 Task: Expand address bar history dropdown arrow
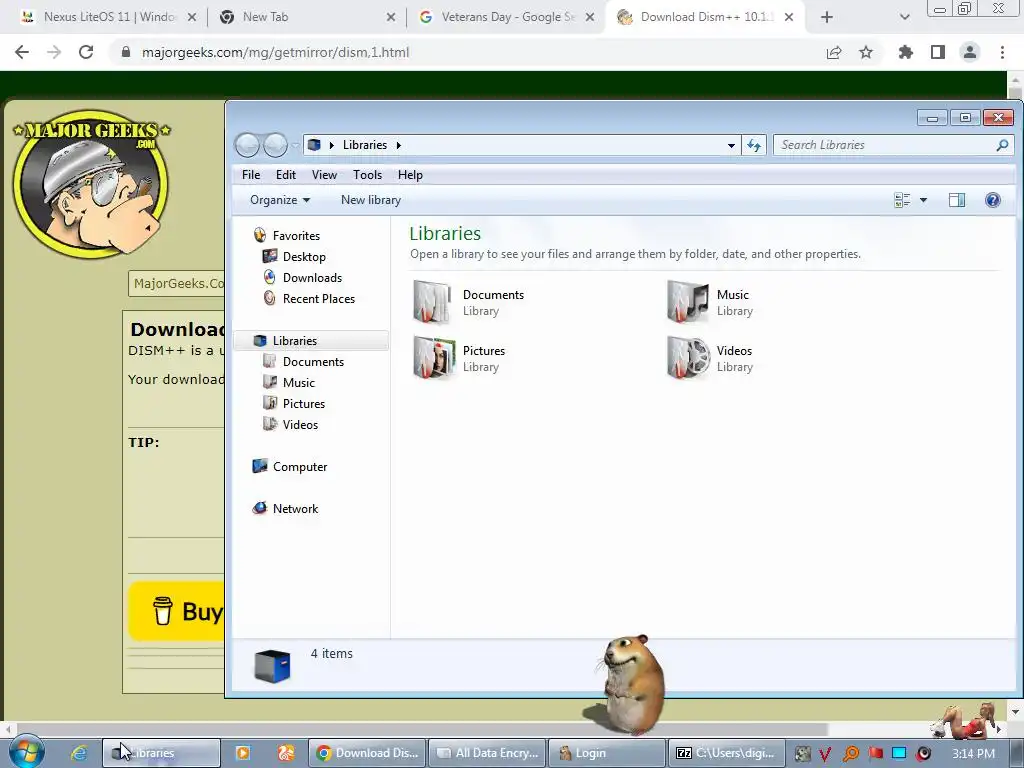731,145
